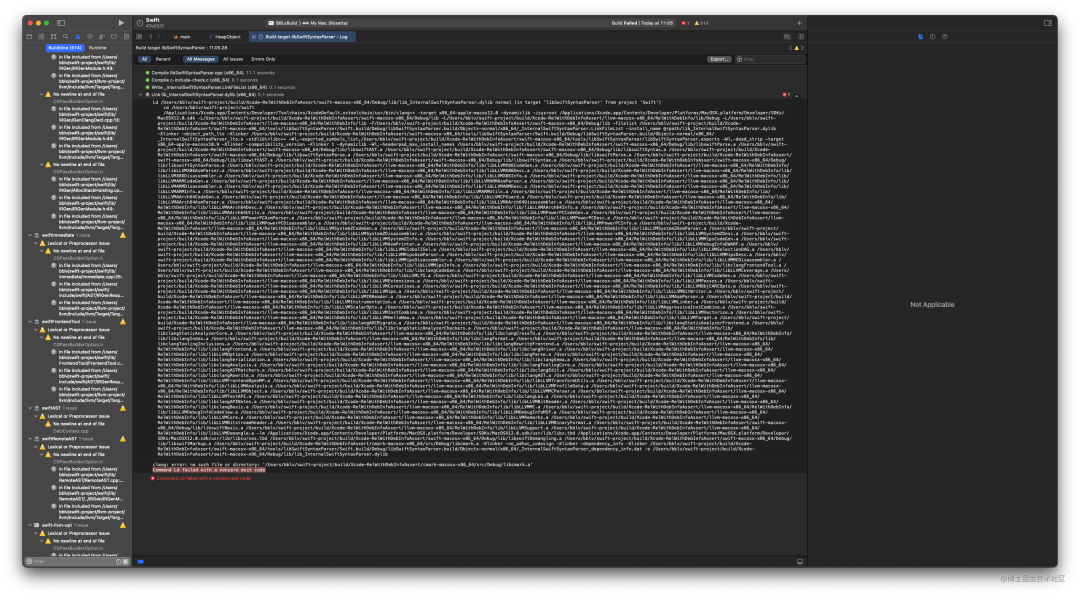Click the Export... button

click(x=718, y=59)
